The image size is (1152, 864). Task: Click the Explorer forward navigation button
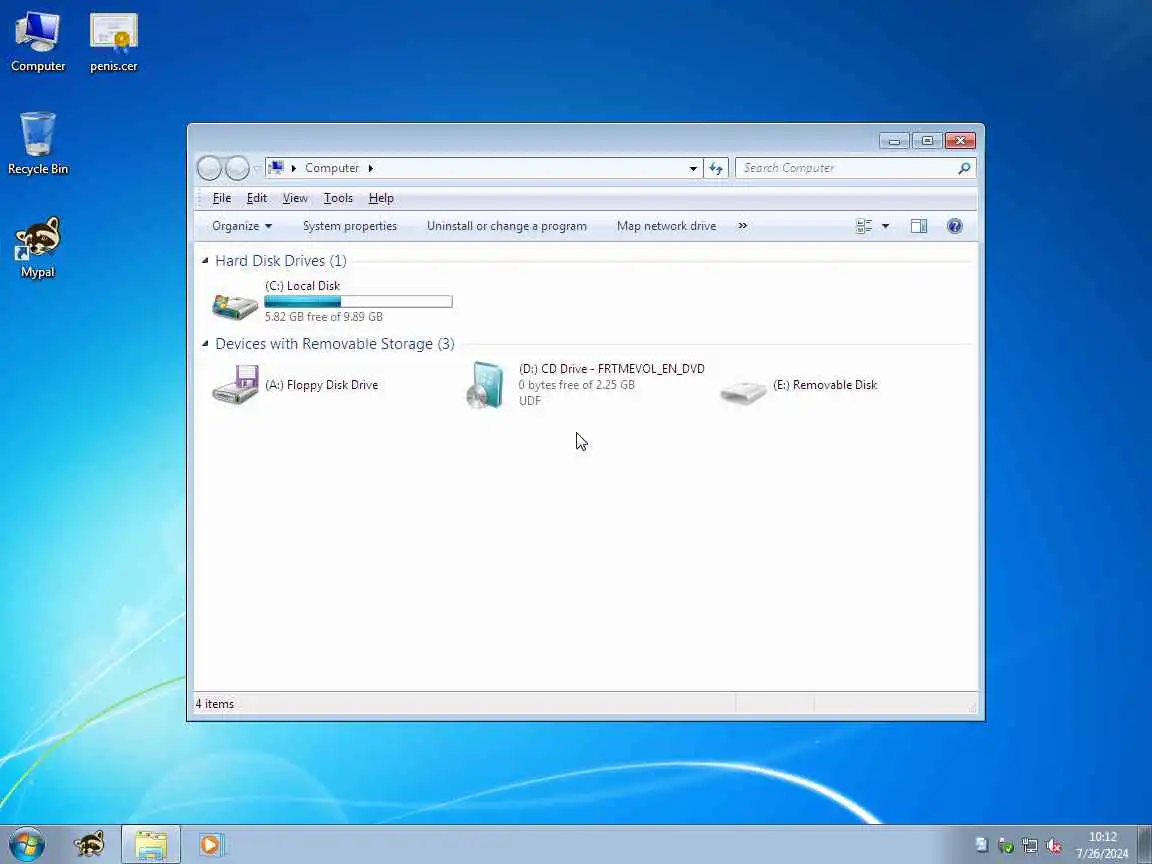[237, 168]
